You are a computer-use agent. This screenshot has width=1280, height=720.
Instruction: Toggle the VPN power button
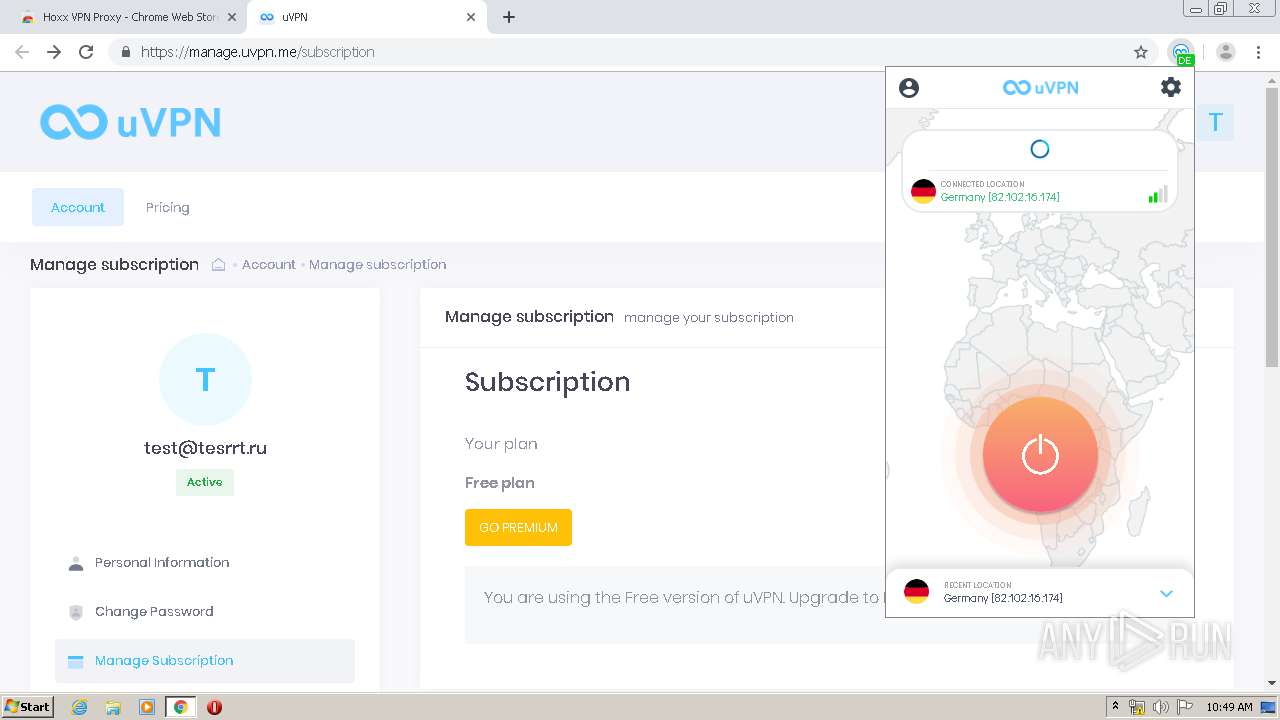[x=1040, y=455]
